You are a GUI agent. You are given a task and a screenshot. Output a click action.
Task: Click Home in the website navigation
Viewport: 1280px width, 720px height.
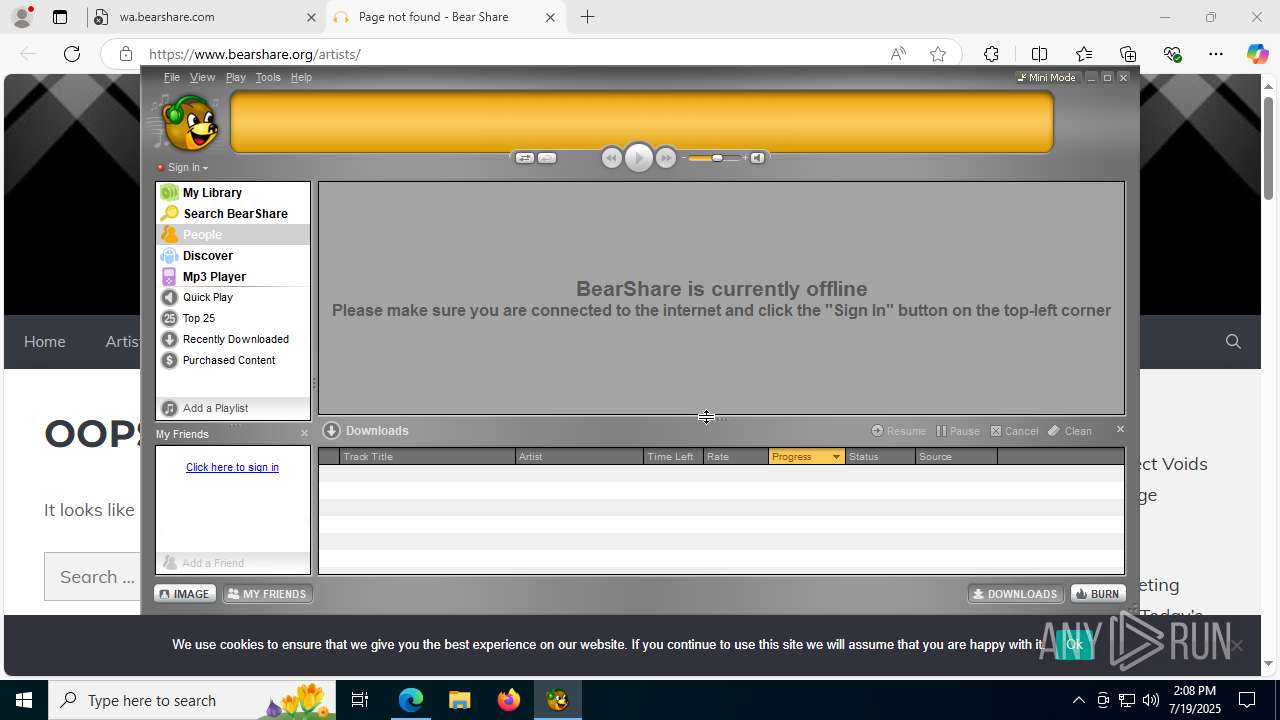click(x=44, y=341)
